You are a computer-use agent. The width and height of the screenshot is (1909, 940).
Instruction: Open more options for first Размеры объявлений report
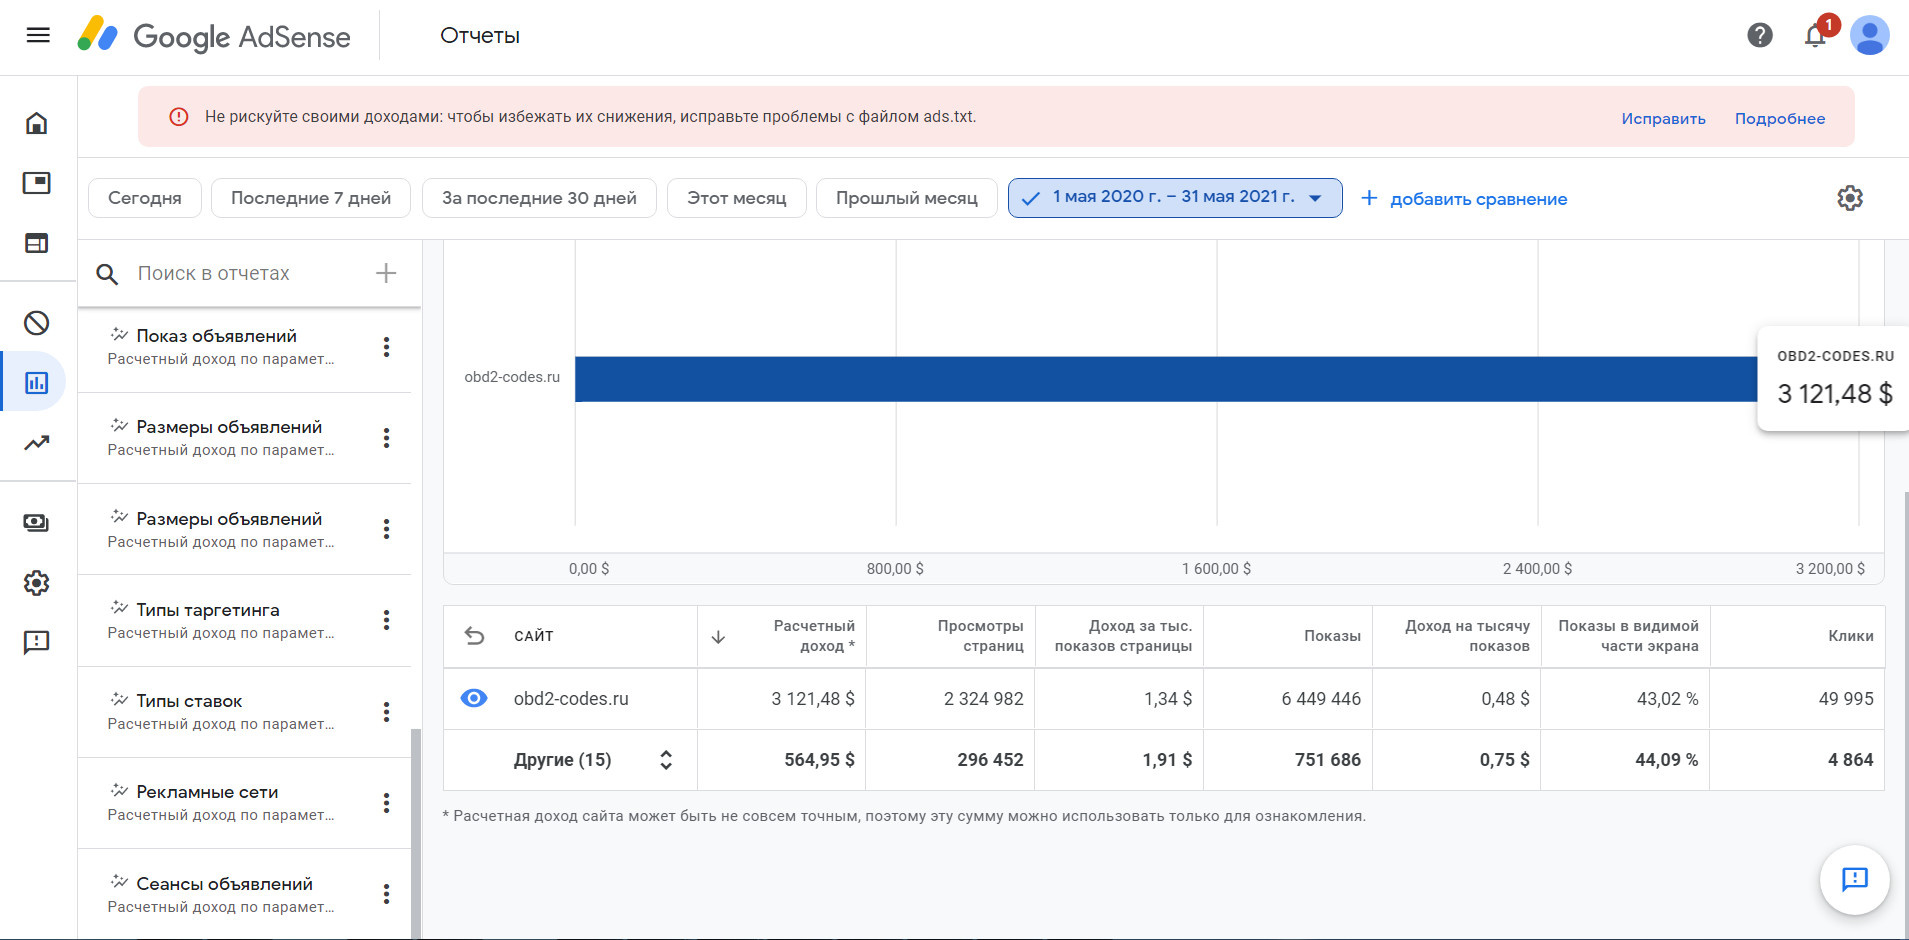click(x=386, y=438)
